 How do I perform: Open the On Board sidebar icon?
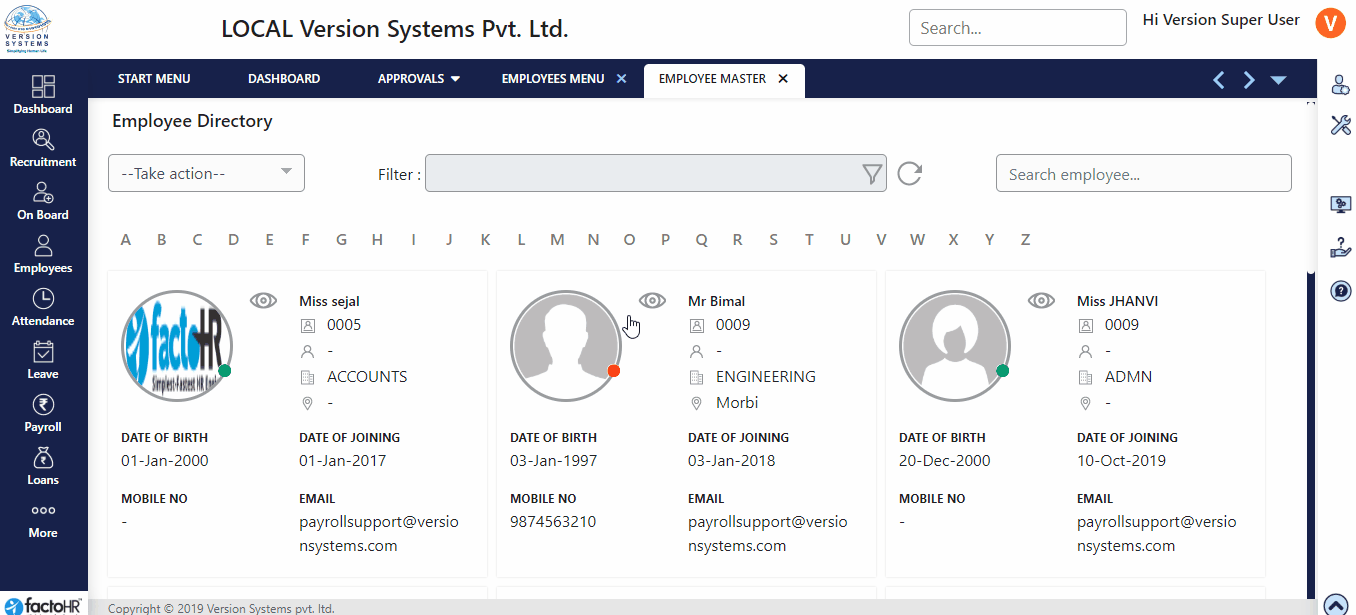[43, 200]
